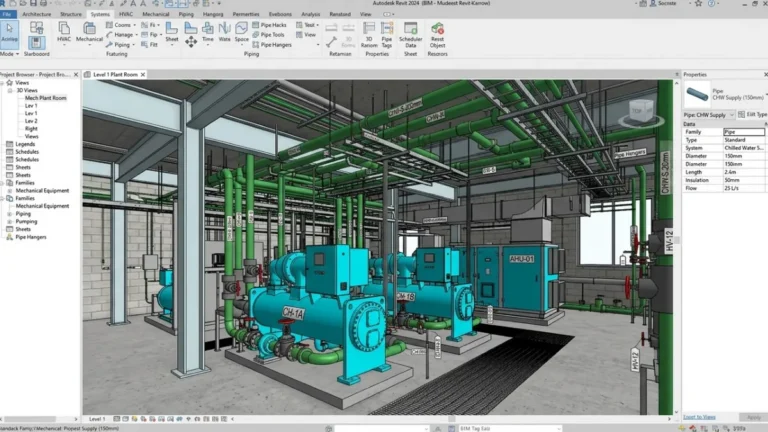Click the pipe preview thumbnail in Properties
Image resolution: width=768 pixels, height=432 pixels.
click(x=697, y=94)
